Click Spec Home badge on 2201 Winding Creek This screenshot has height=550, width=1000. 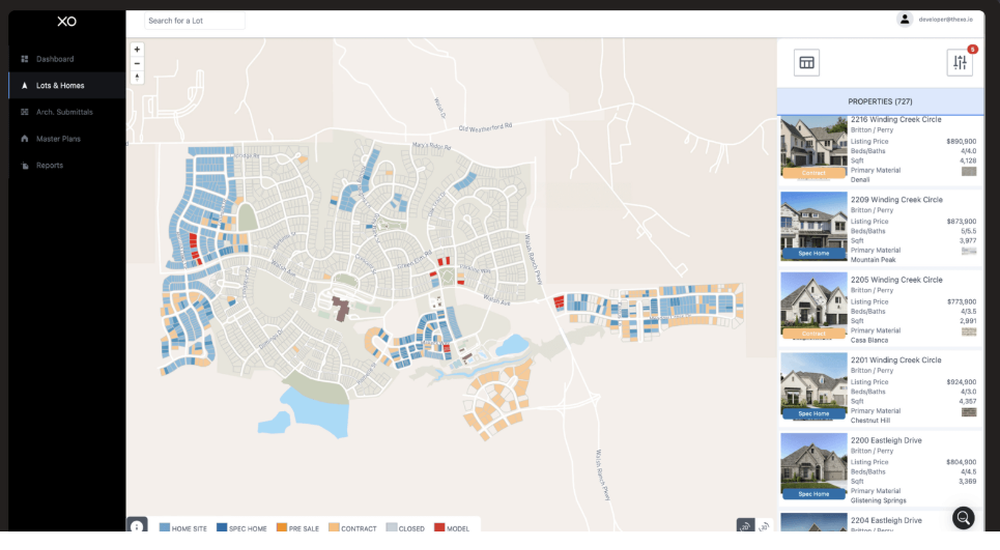point(814,413)
